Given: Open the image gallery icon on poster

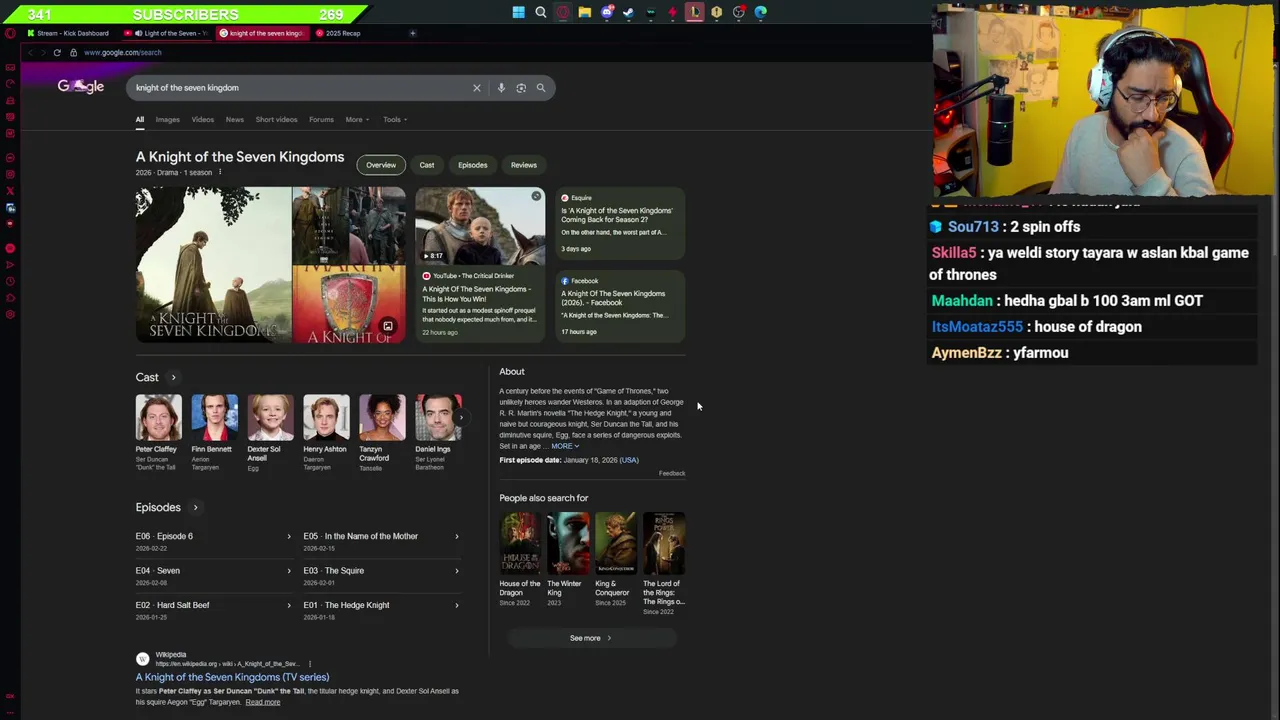Looking at the screenshot, I should (x=388, y=326).
